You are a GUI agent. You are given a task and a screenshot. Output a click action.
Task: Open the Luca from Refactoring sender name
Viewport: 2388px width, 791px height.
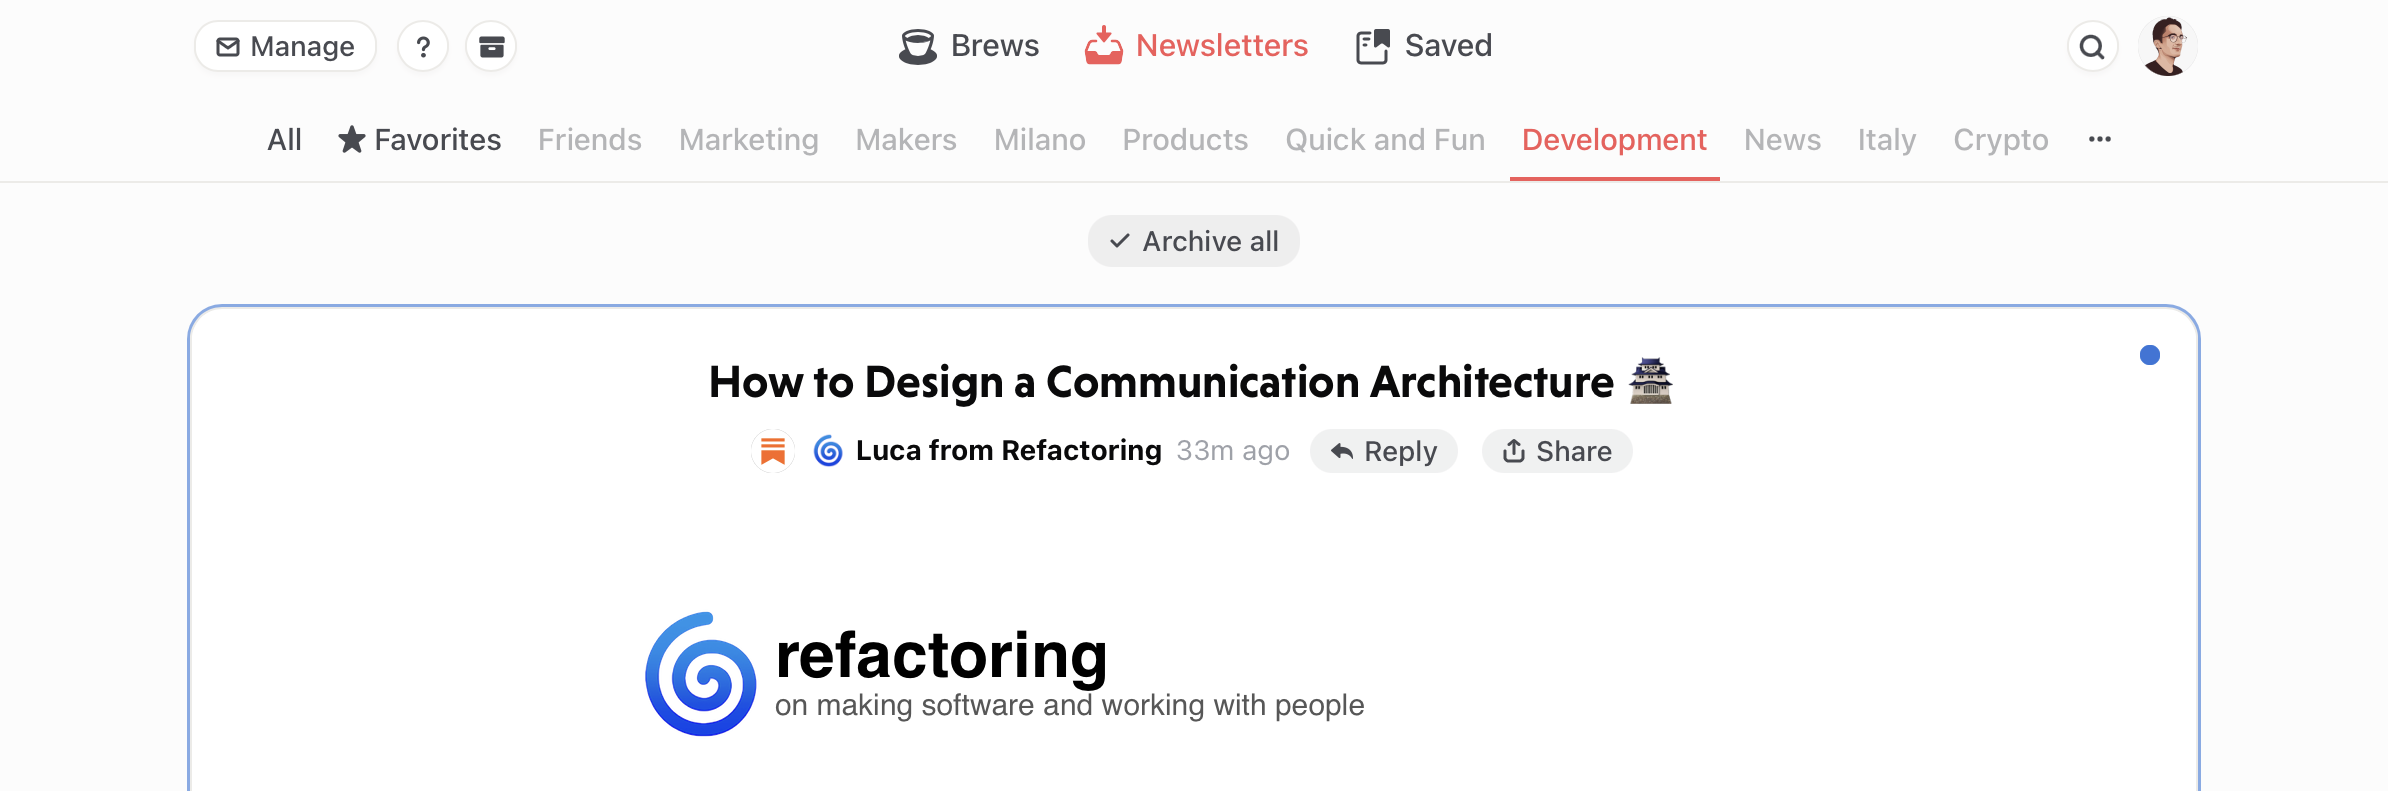(x=1008, y=451)
